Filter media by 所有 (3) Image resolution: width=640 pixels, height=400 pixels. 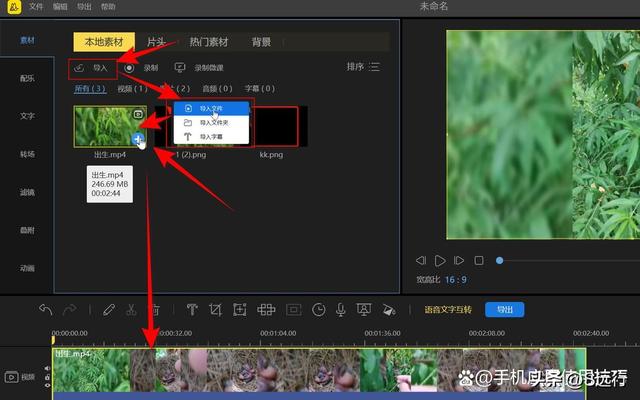90,89
